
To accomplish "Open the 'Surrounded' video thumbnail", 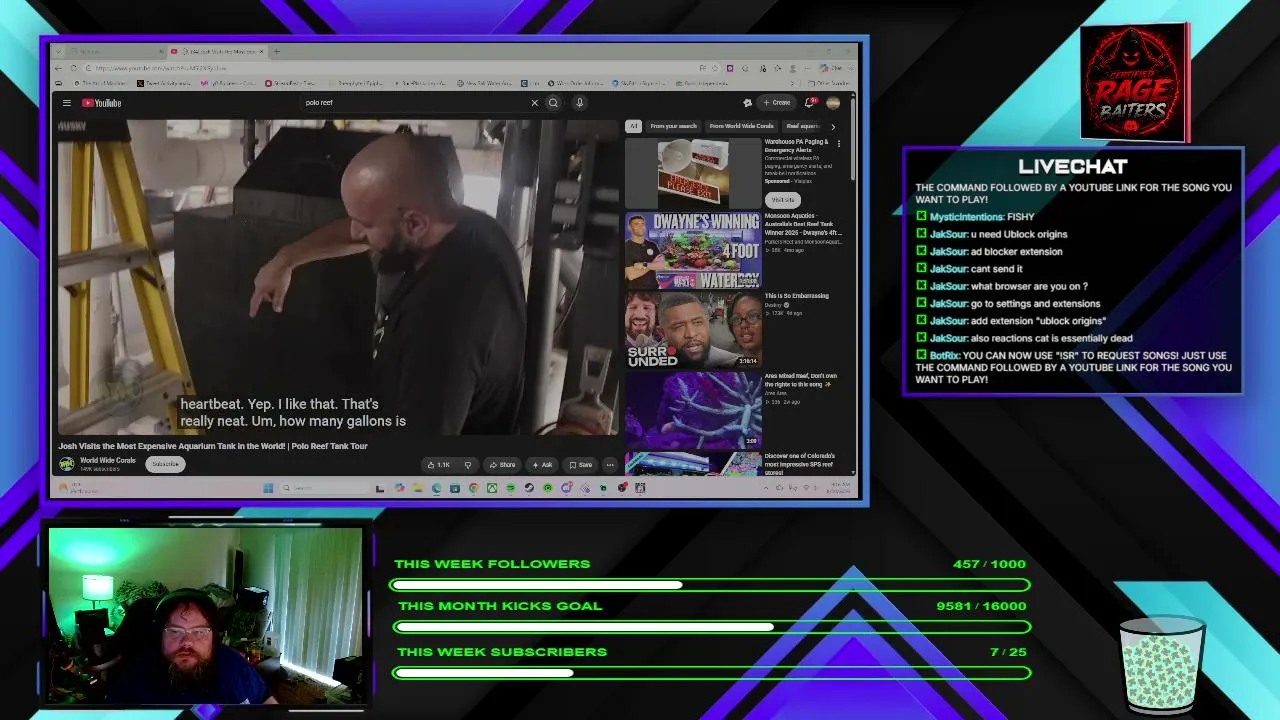I will 693,329.
